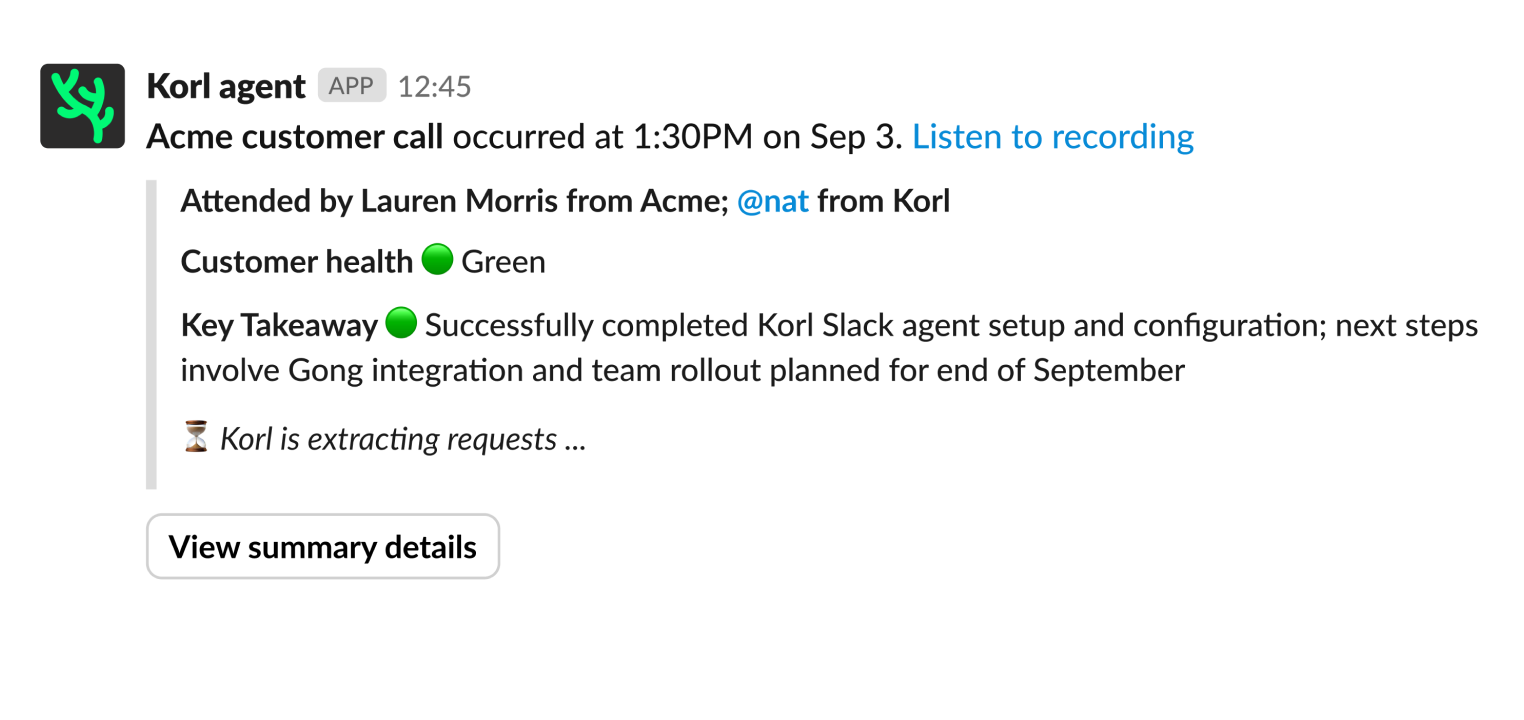The image size is (1524, 720).
Task: Click the from Korl text after @nat
Action: click(883, 202)
